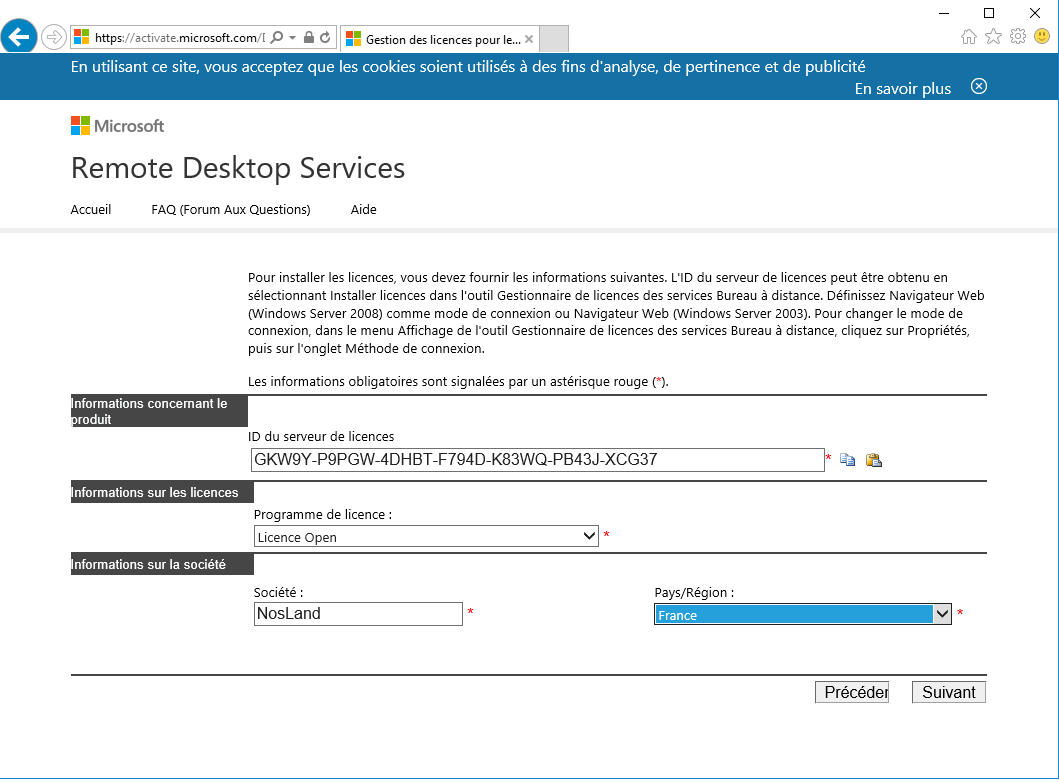The width and height of the screenshot is (1059, 782).
Task: Go back with the browser back arrow
Action: pos(19,36)
